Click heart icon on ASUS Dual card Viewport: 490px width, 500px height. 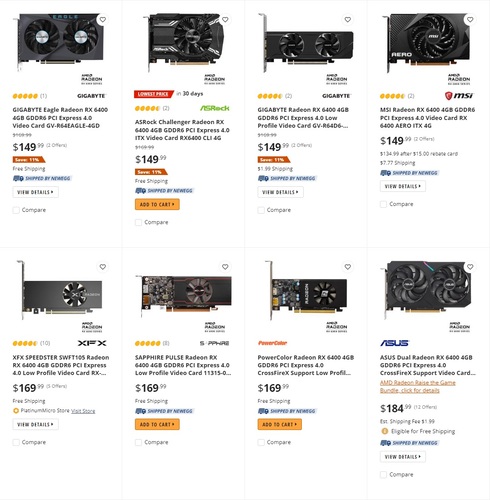pyautogui.click(x=470, y=267)
